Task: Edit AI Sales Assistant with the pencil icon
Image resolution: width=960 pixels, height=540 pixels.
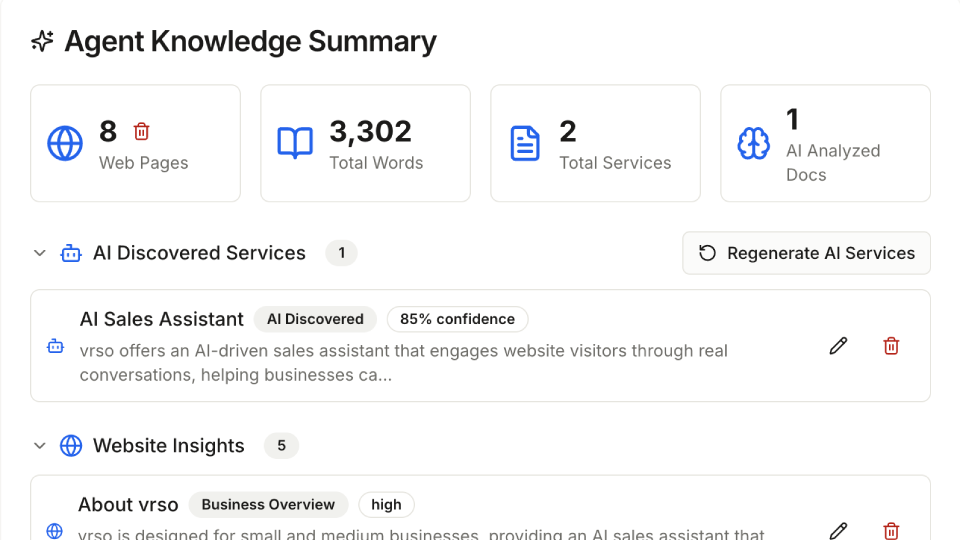Action: tap(838, 346)
